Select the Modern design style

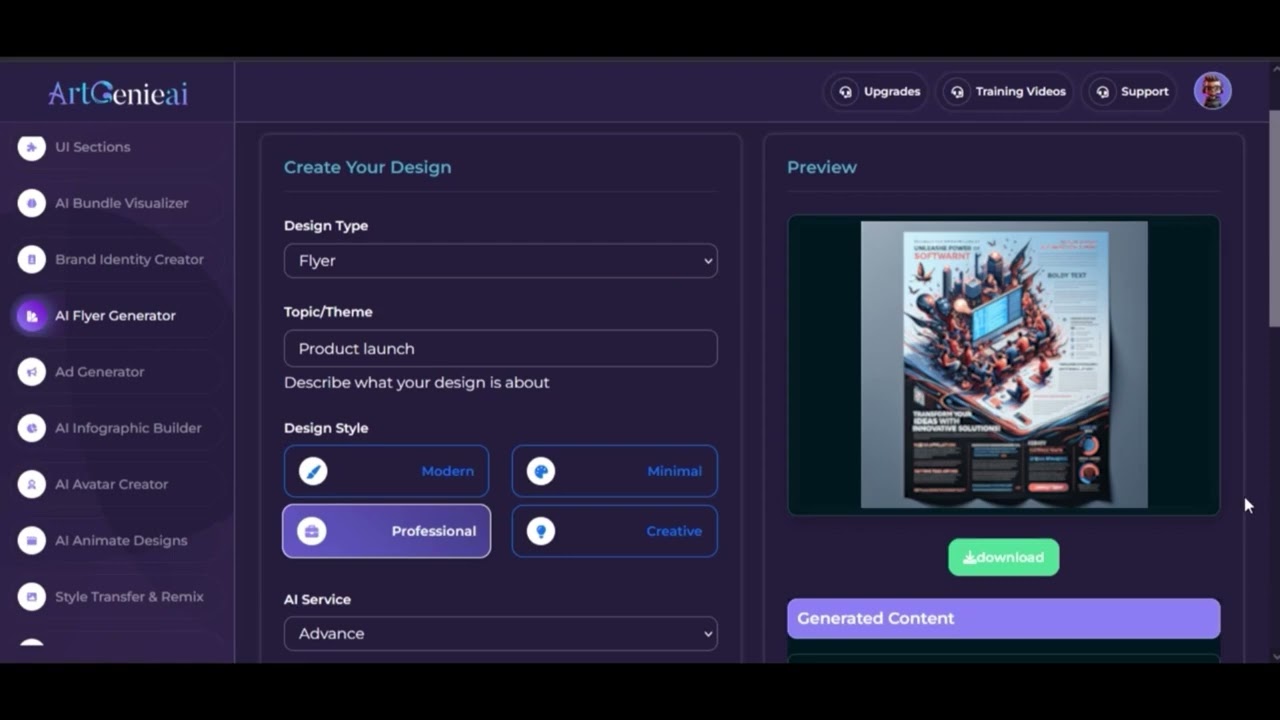pyautogui.click(x=386, y=471)
